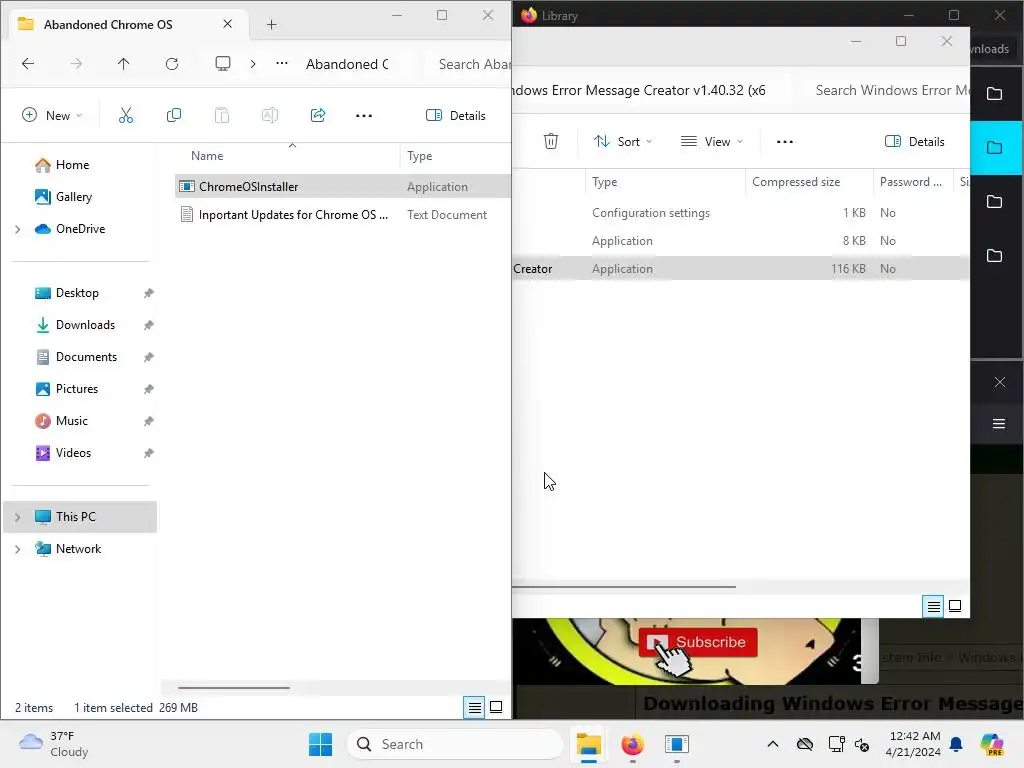The width and height of the screenshot is (1024, 768).
Task: Click the Paste icon in Abandoned Chrome OS toolbar
Action: tap(221, 116)
